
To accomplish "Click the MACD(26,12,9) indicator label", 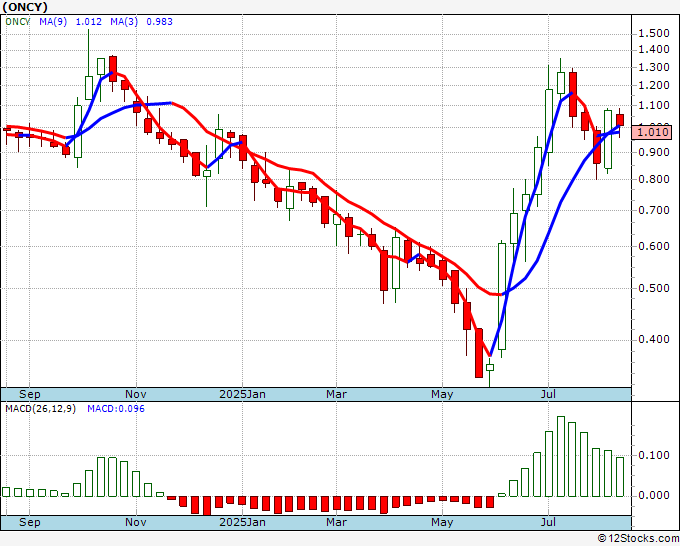I will [x=40, y=409].
